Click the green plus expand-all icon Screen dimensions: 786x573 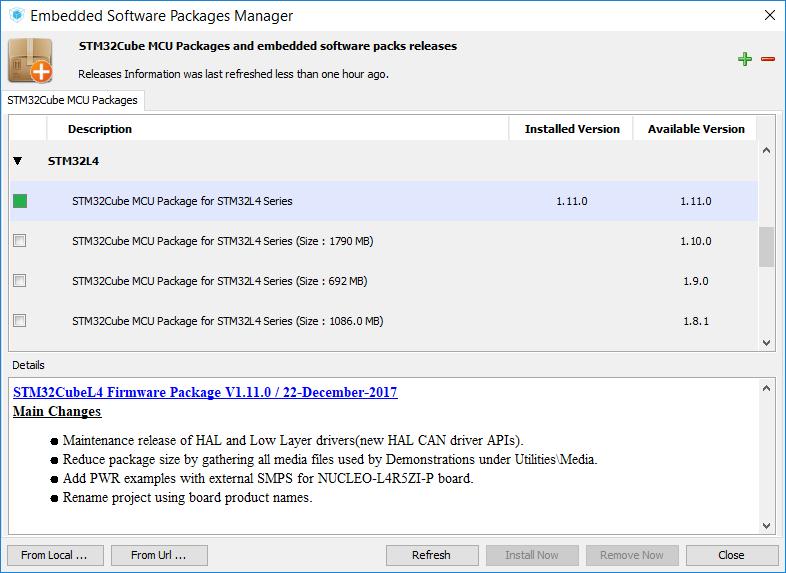click(x=745, y=59)
